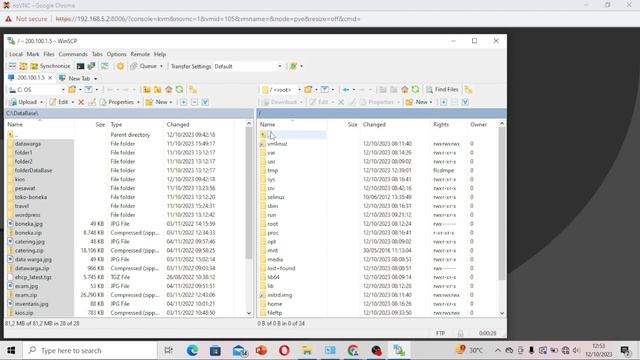Go to remote home directory icon

click(404, 90)
